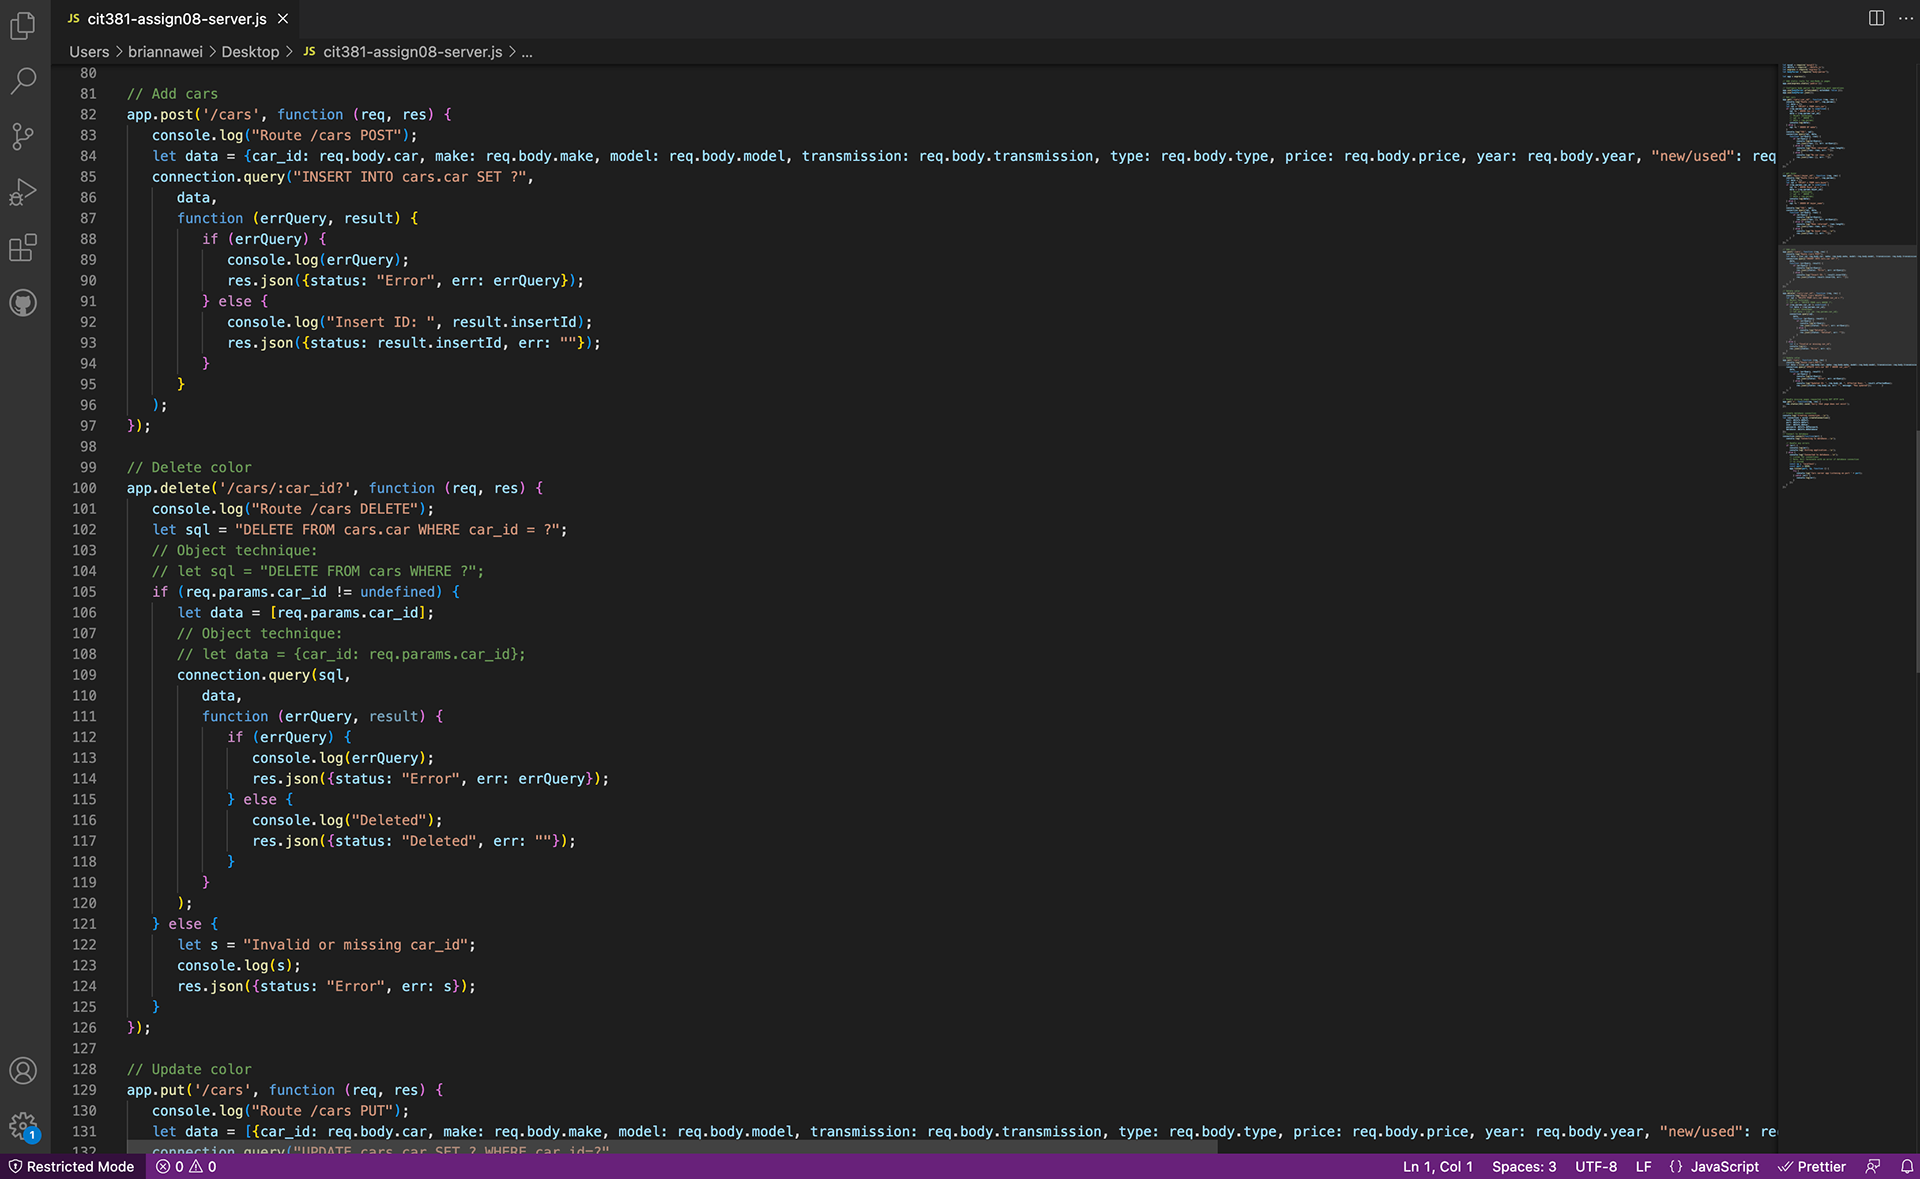This screenshot has width=1920, height=1179.
Task: Click the Users breadcrumb segment
Action: (x=89, y=52)
